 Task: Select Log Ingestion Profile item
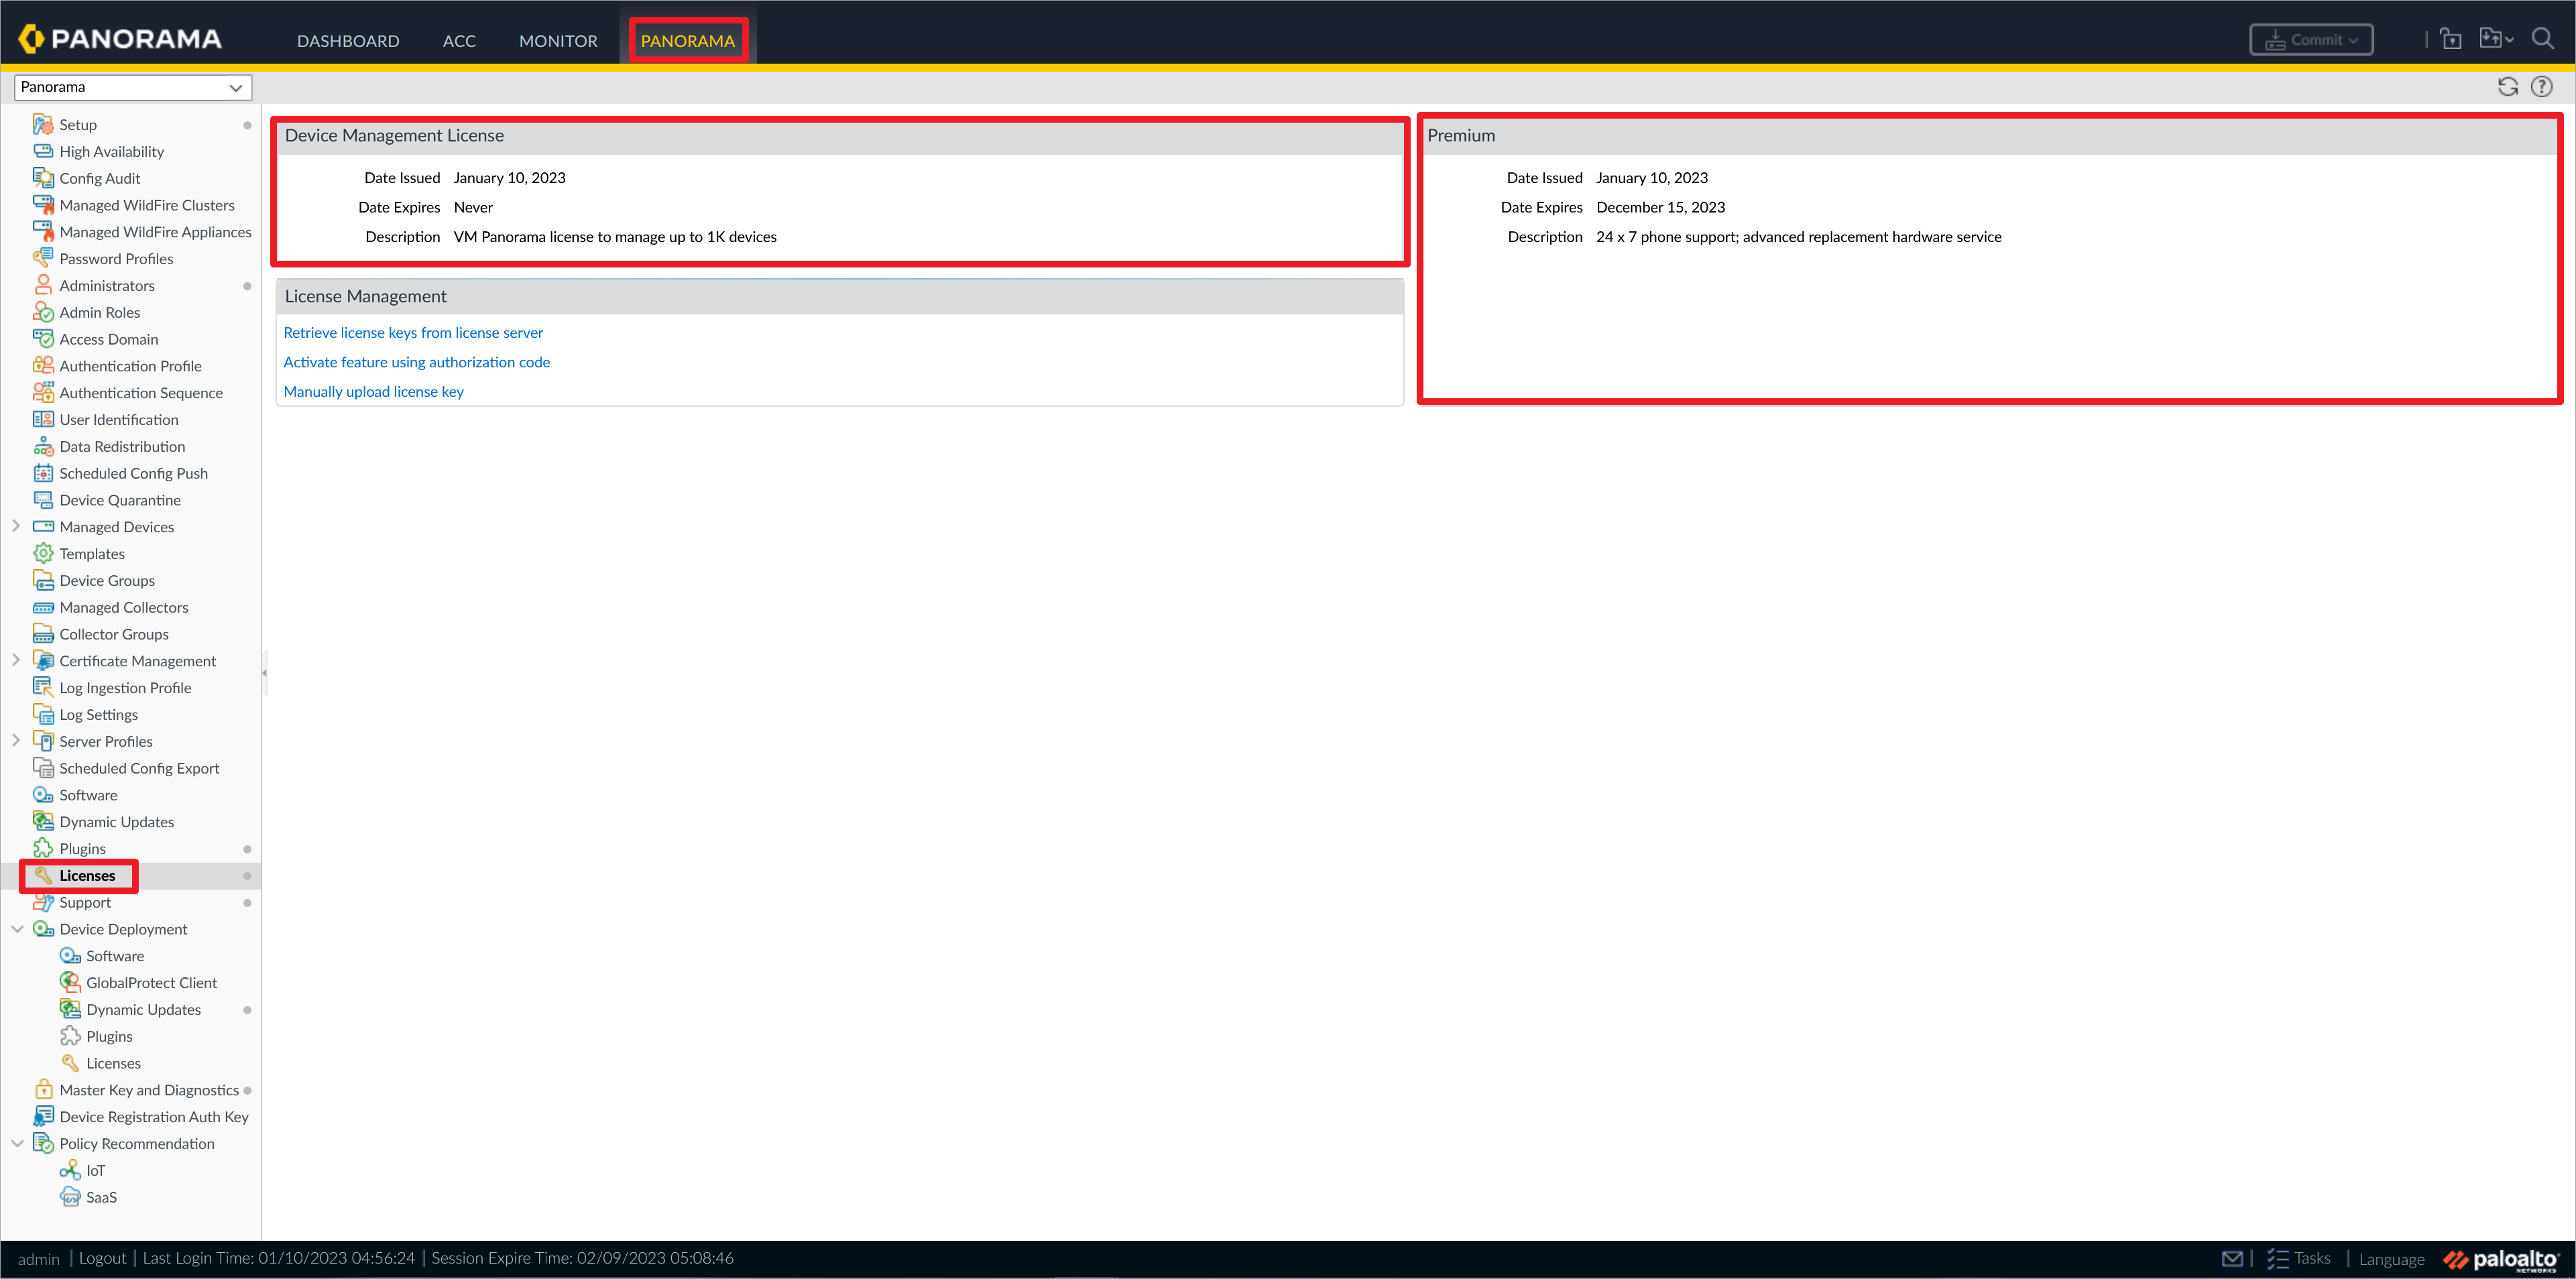click(x=125, y=687)
